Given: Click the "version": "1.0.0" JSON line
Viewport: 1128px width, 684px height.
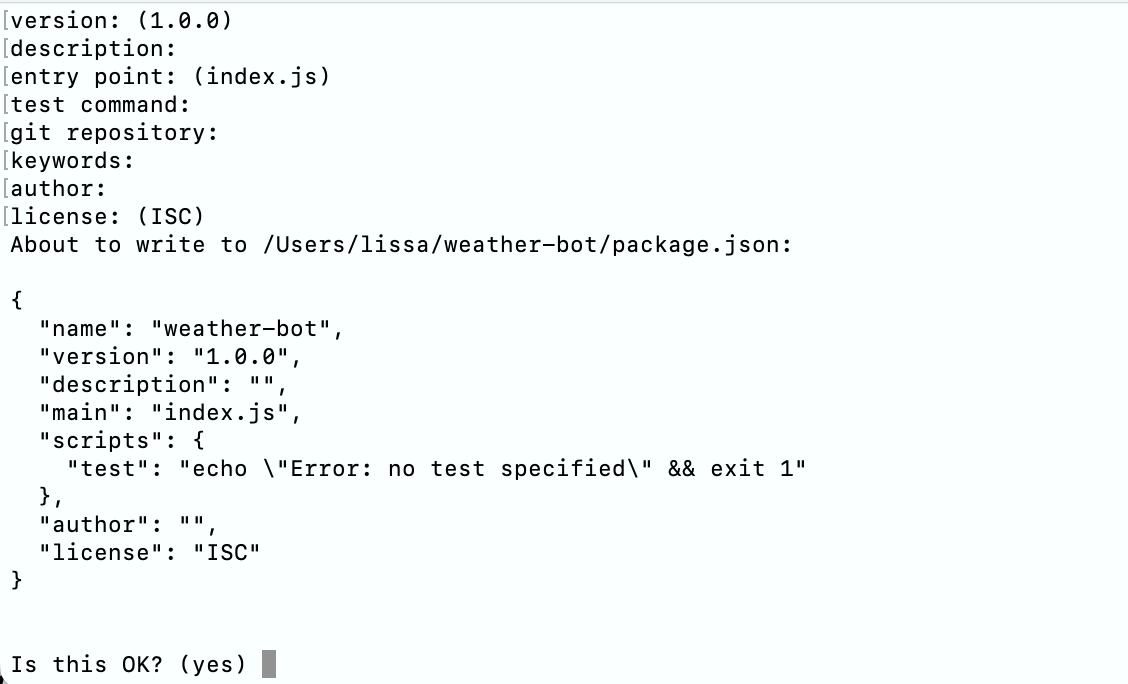Looking at the screenshot, I should (x=170, y=356).
